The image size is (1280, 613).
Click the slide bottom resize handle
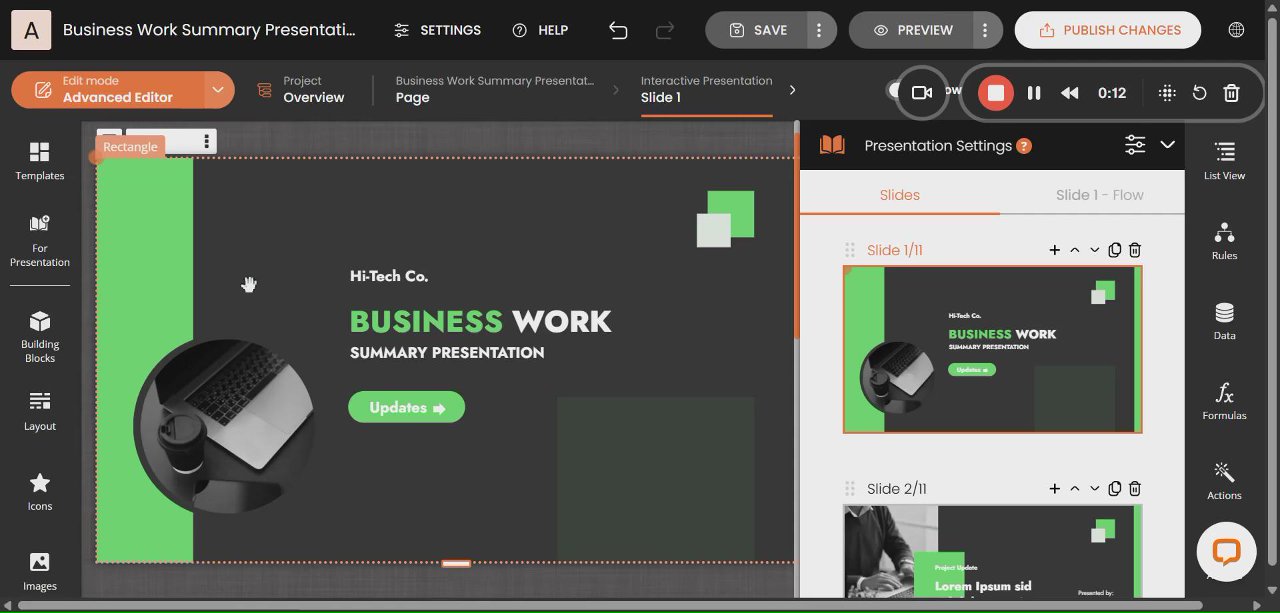456,563
